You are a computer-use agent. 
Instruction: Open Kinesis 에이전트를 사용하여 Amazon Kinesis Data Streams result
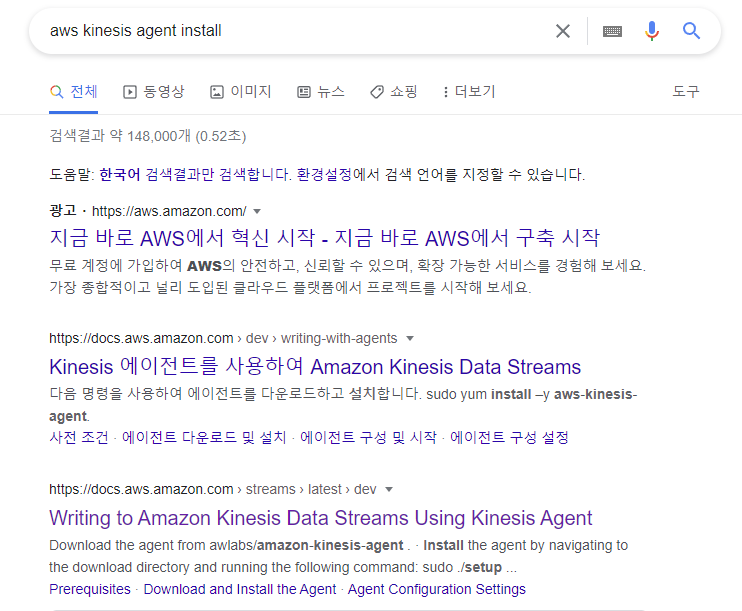tap(315, 367)
